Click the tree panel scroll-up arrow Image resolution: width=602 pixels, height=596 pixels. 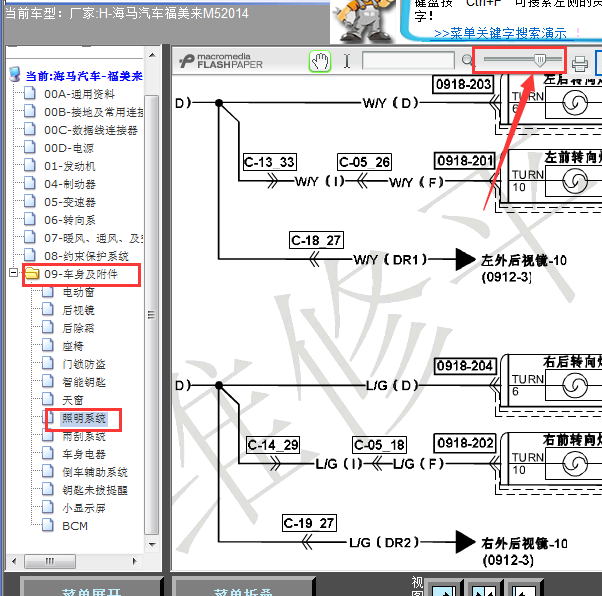(x=152, y=55)
